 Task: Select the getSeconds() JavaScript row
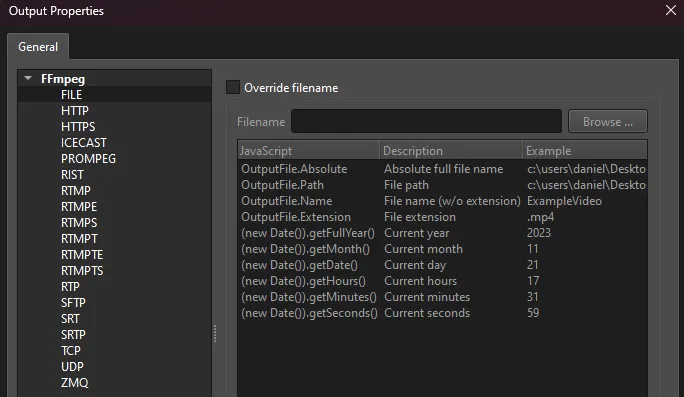(x=442, y=313)
